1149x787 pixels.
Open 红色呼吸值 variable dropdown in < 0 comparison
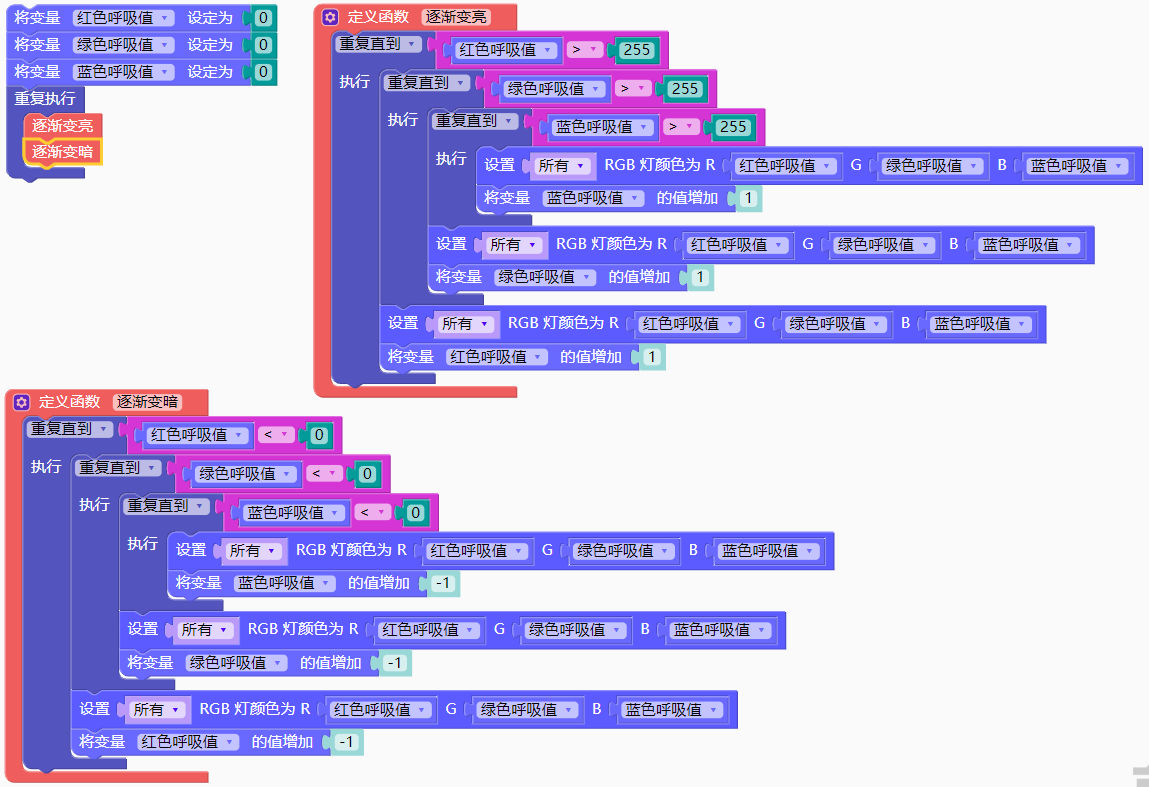196,435
